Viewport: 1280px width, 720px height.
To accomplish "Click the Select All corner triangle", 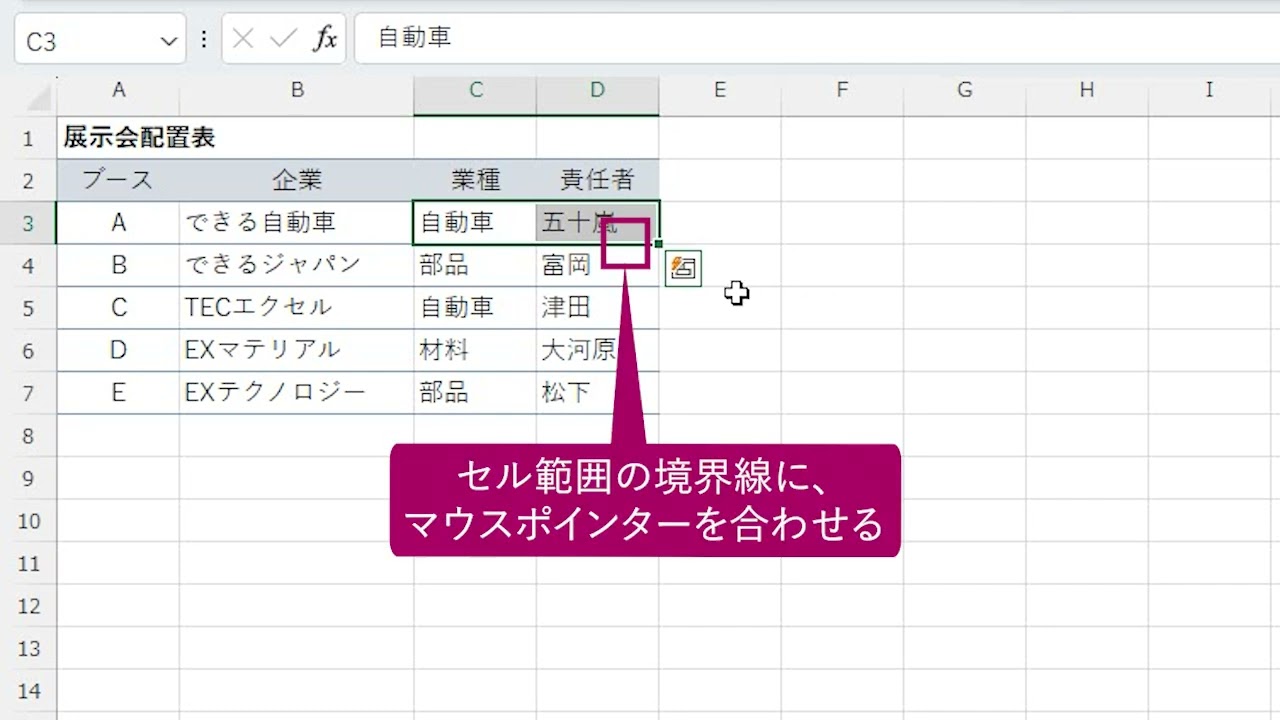I will [38, 97].
